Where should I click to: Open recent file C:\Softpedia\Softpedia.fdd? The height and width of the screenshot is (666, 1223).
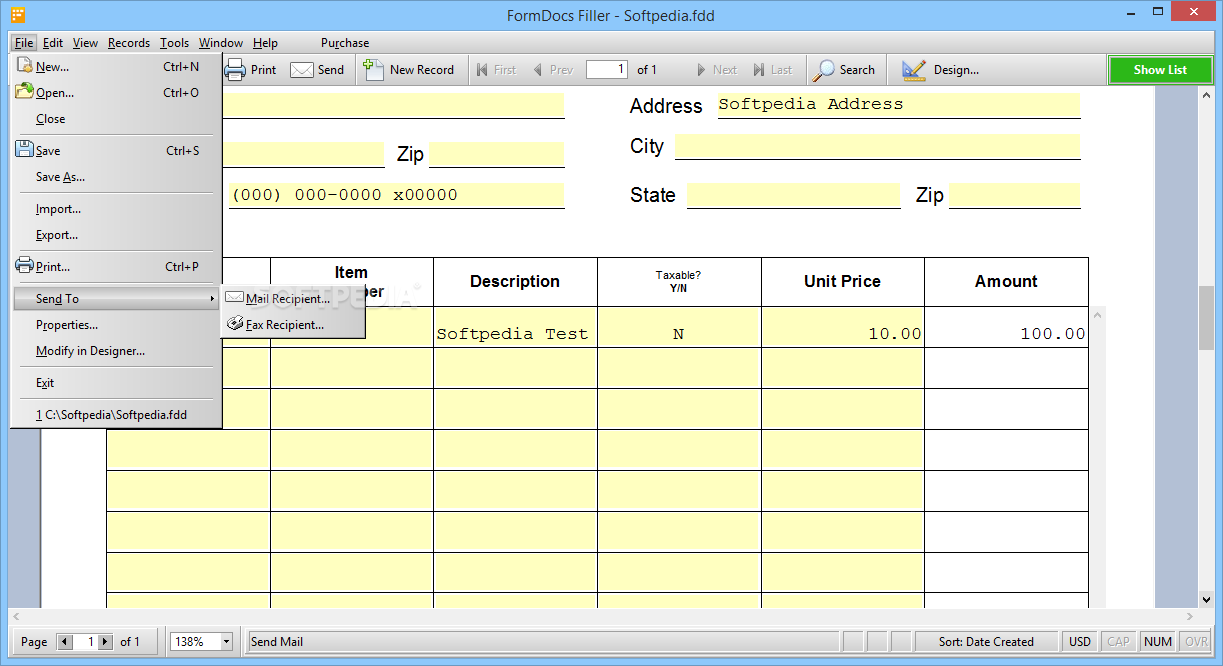click(116, 415)
